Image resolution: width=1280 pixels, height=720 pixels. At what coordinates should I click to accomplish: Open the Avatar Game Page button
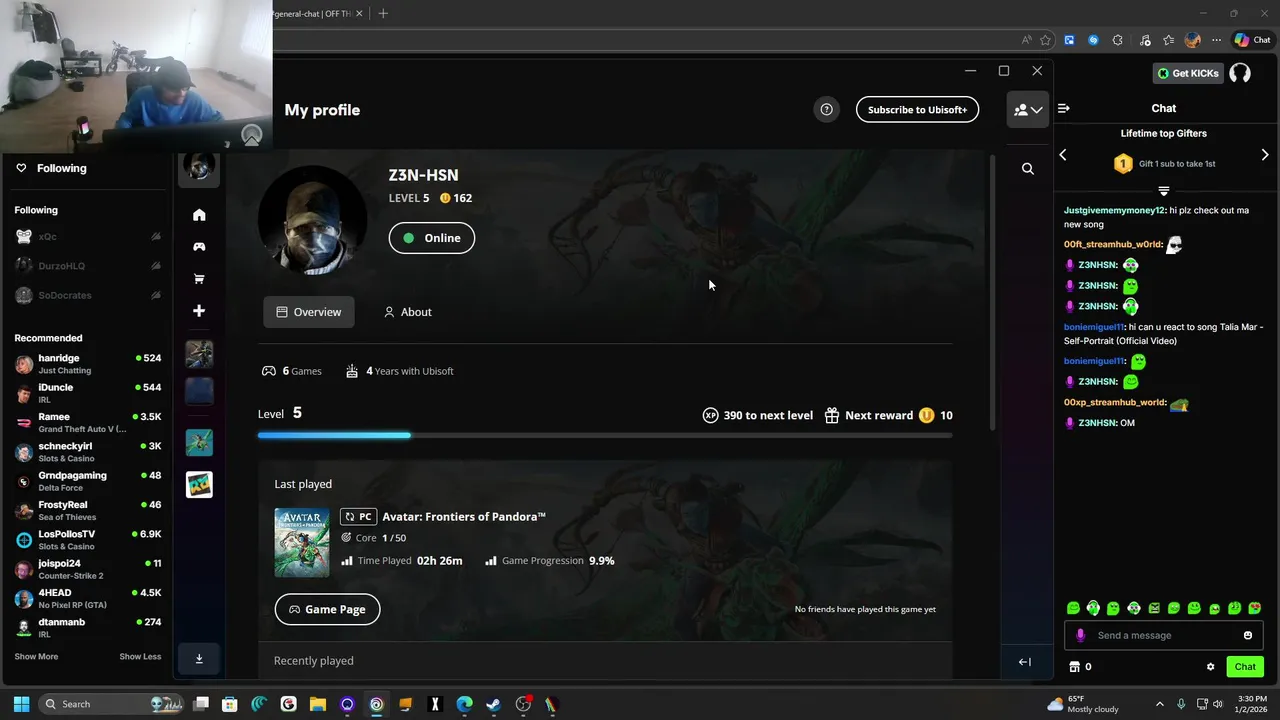[327, 609]
